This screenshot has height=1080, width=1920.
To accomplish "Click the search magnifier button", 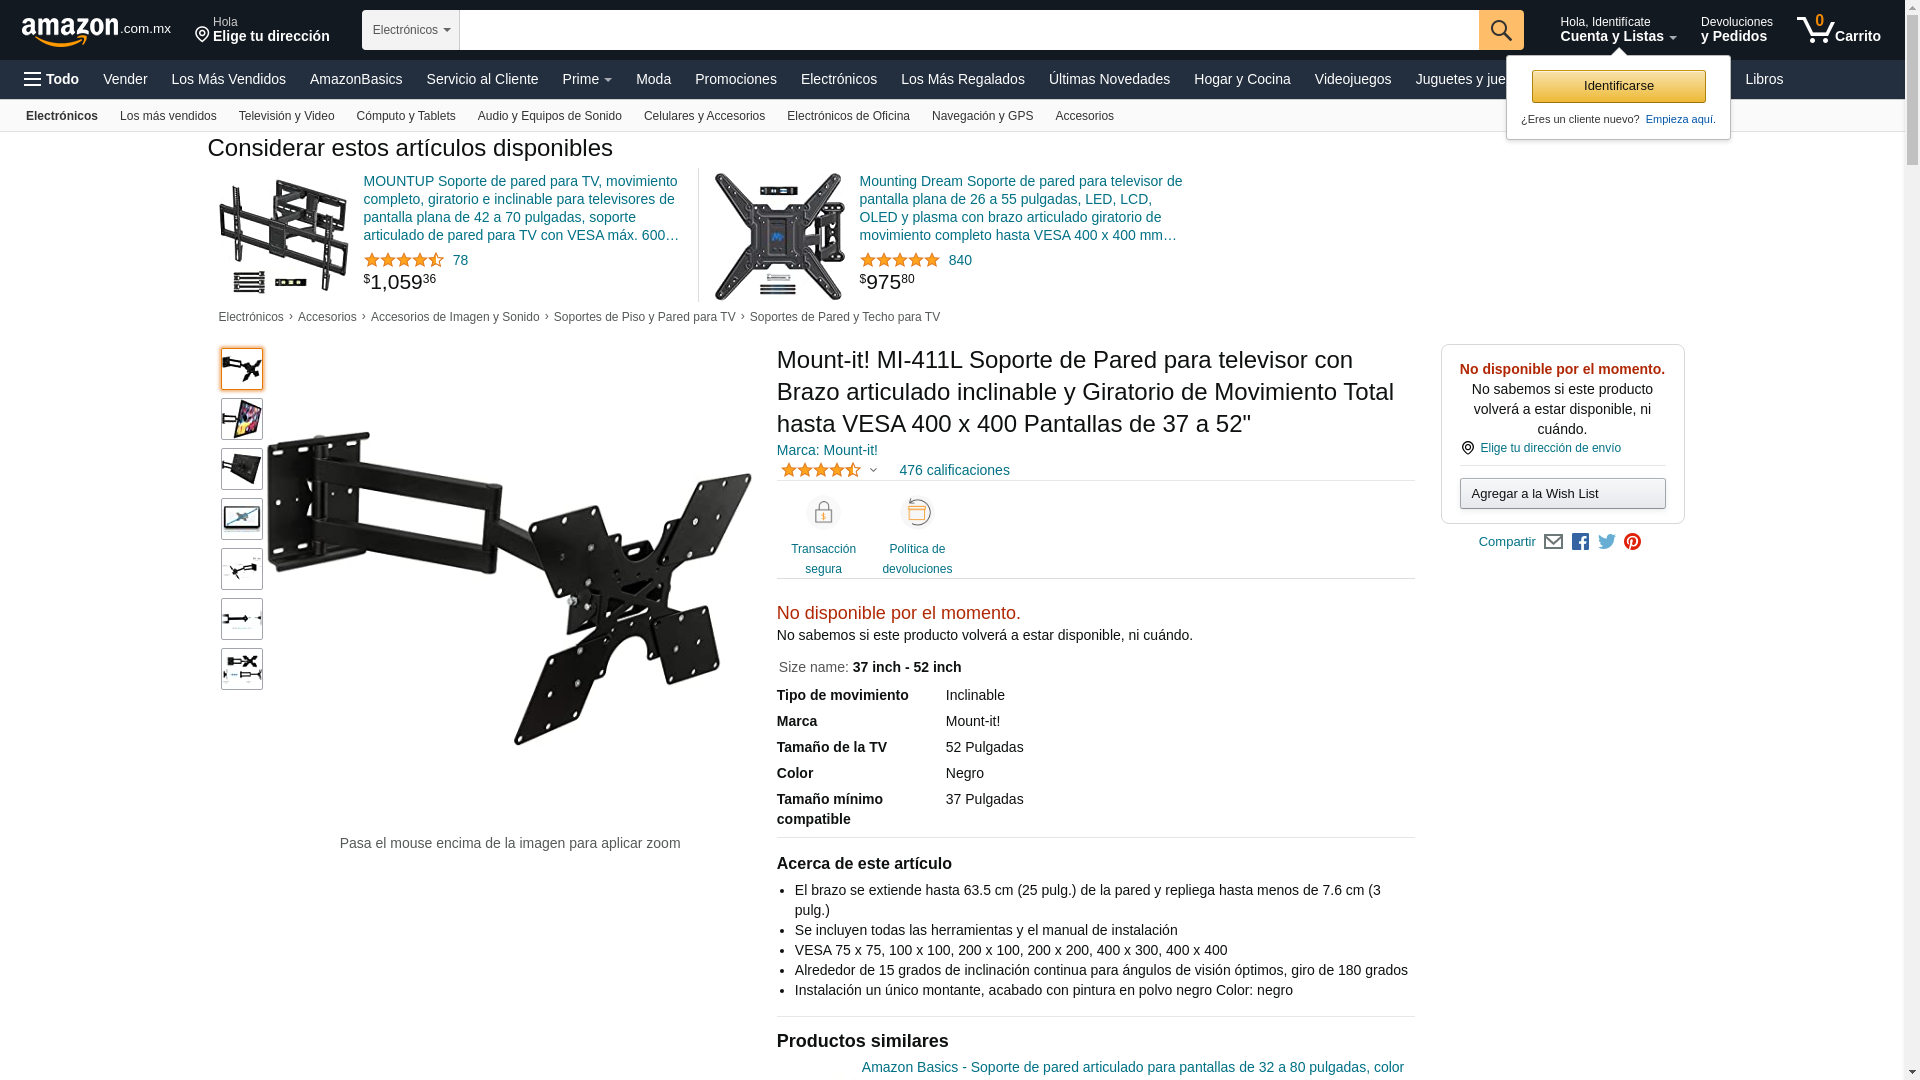I will tap(1501, 30).
